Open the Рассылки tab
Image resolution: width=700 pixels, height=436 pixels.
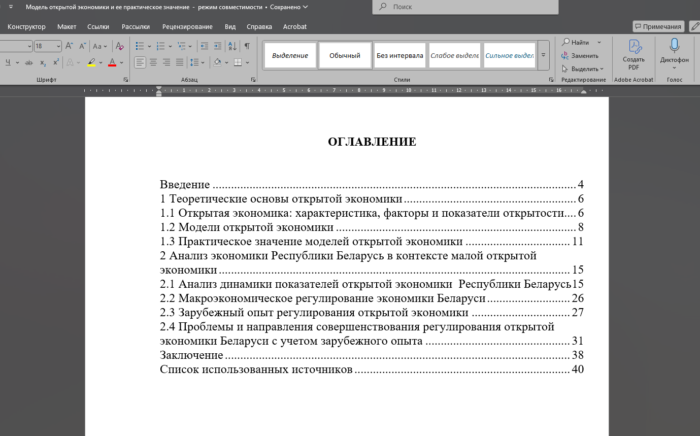click(x=136, y=26)
